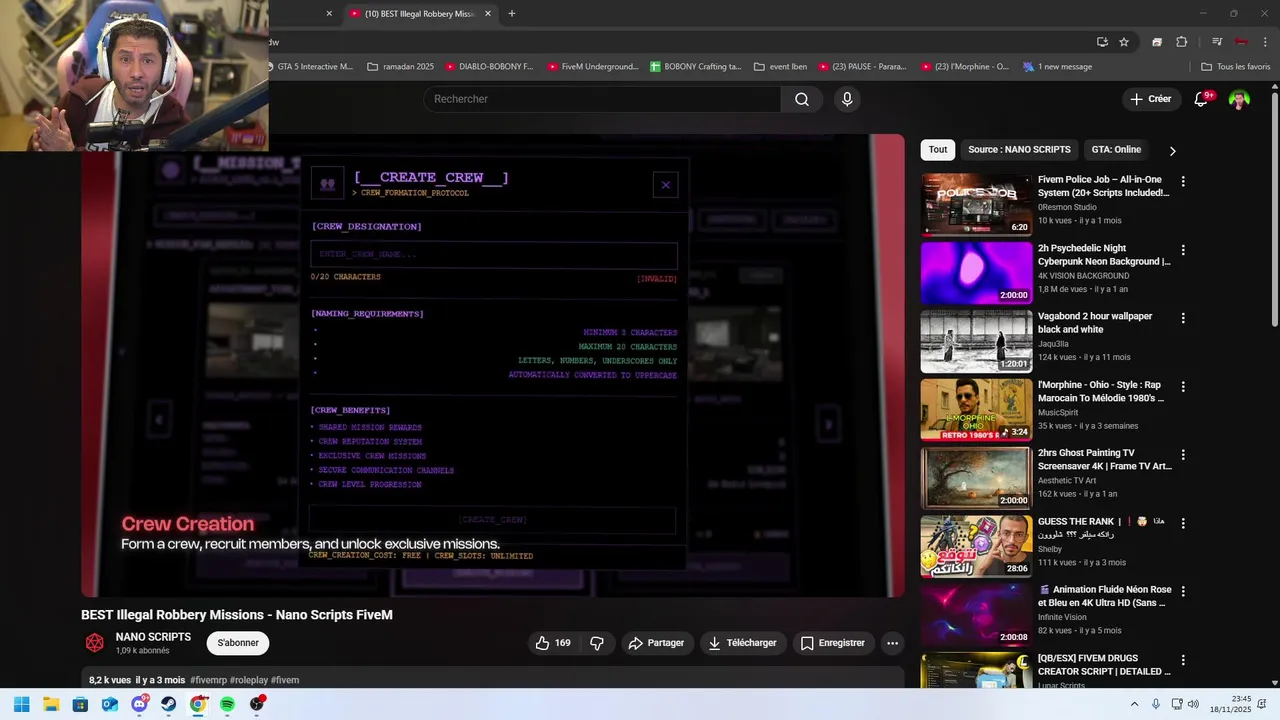This screenshot has width=1280, height=720.
Task: Open the NANO SCRIPTS channel avatar
Action: coord(95,643)
